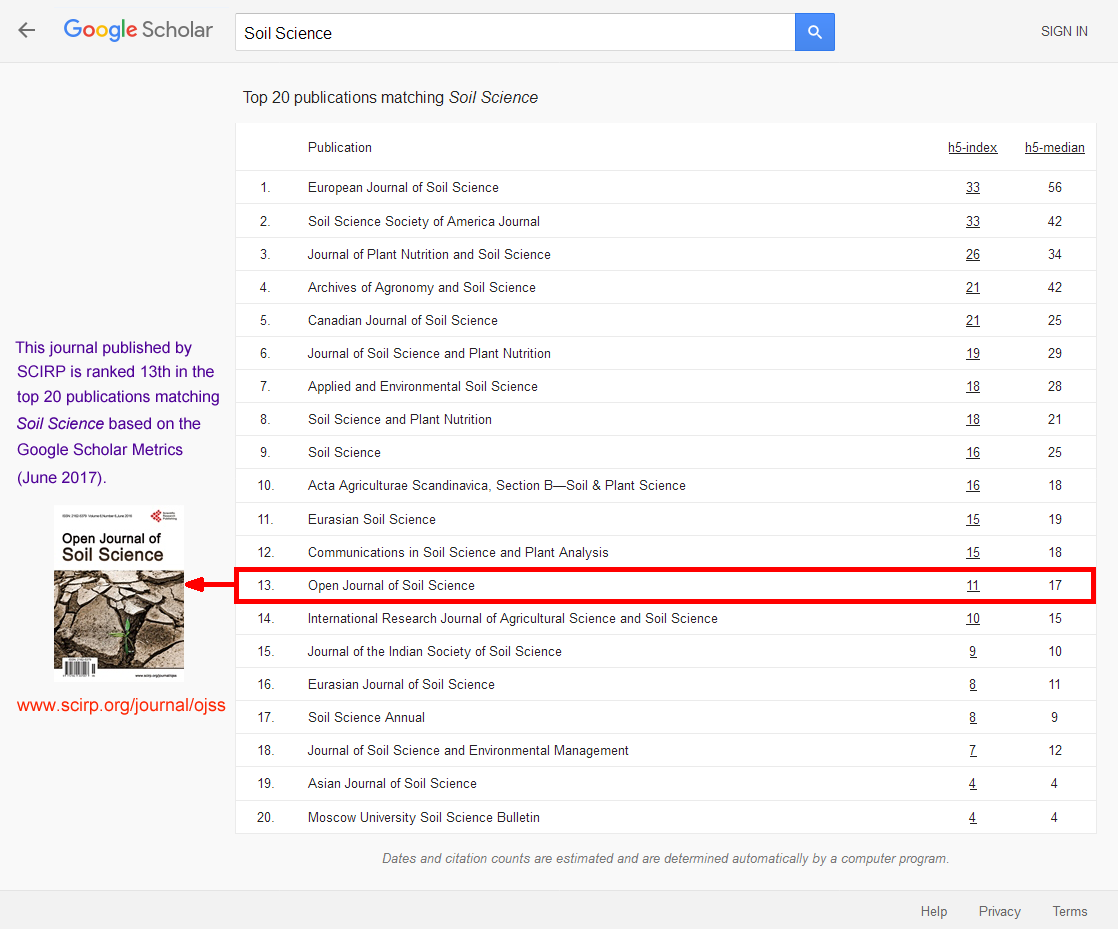Focus the Soil Science search field
Viewport: 1118px width, 929px height.
pyautogui.click(x=515, y=32)
